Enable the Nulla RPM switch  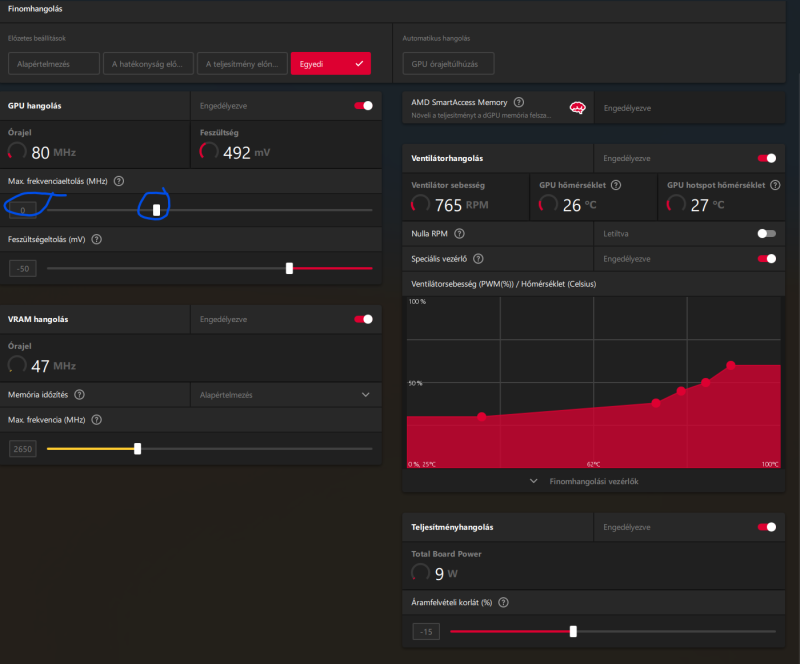coord(767,233)
